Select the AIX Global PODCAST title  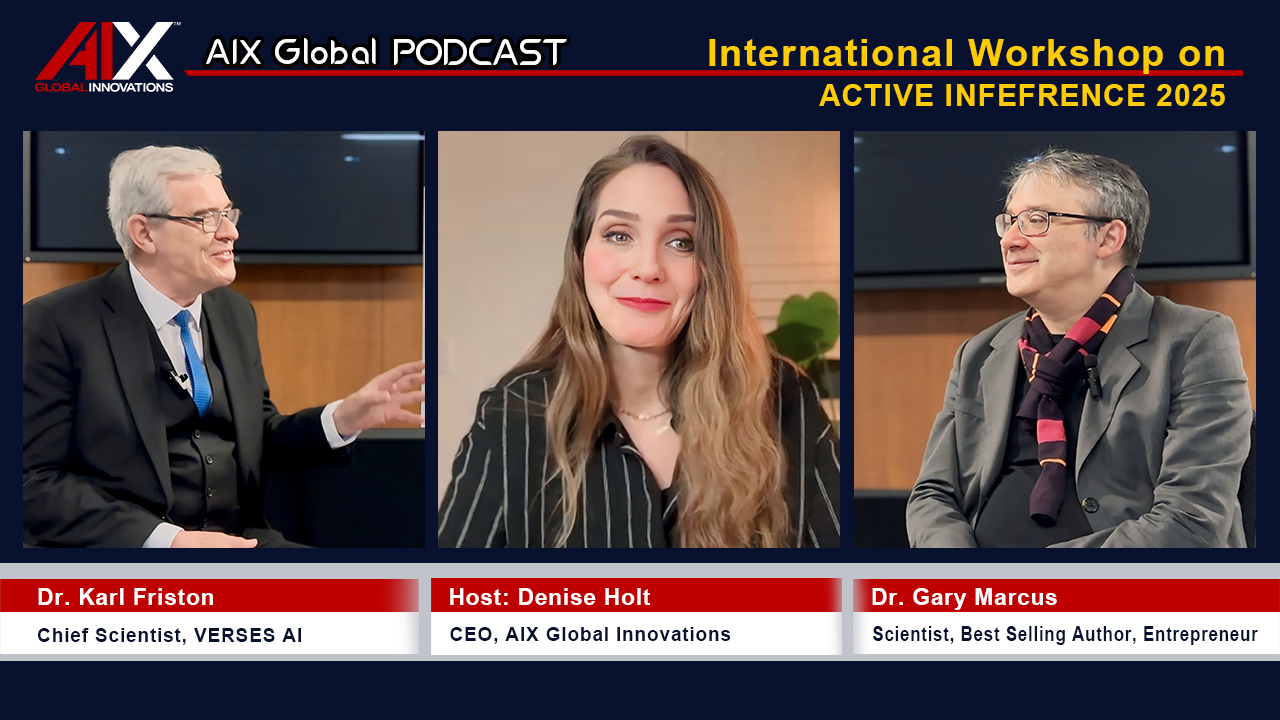coord(385,52)
